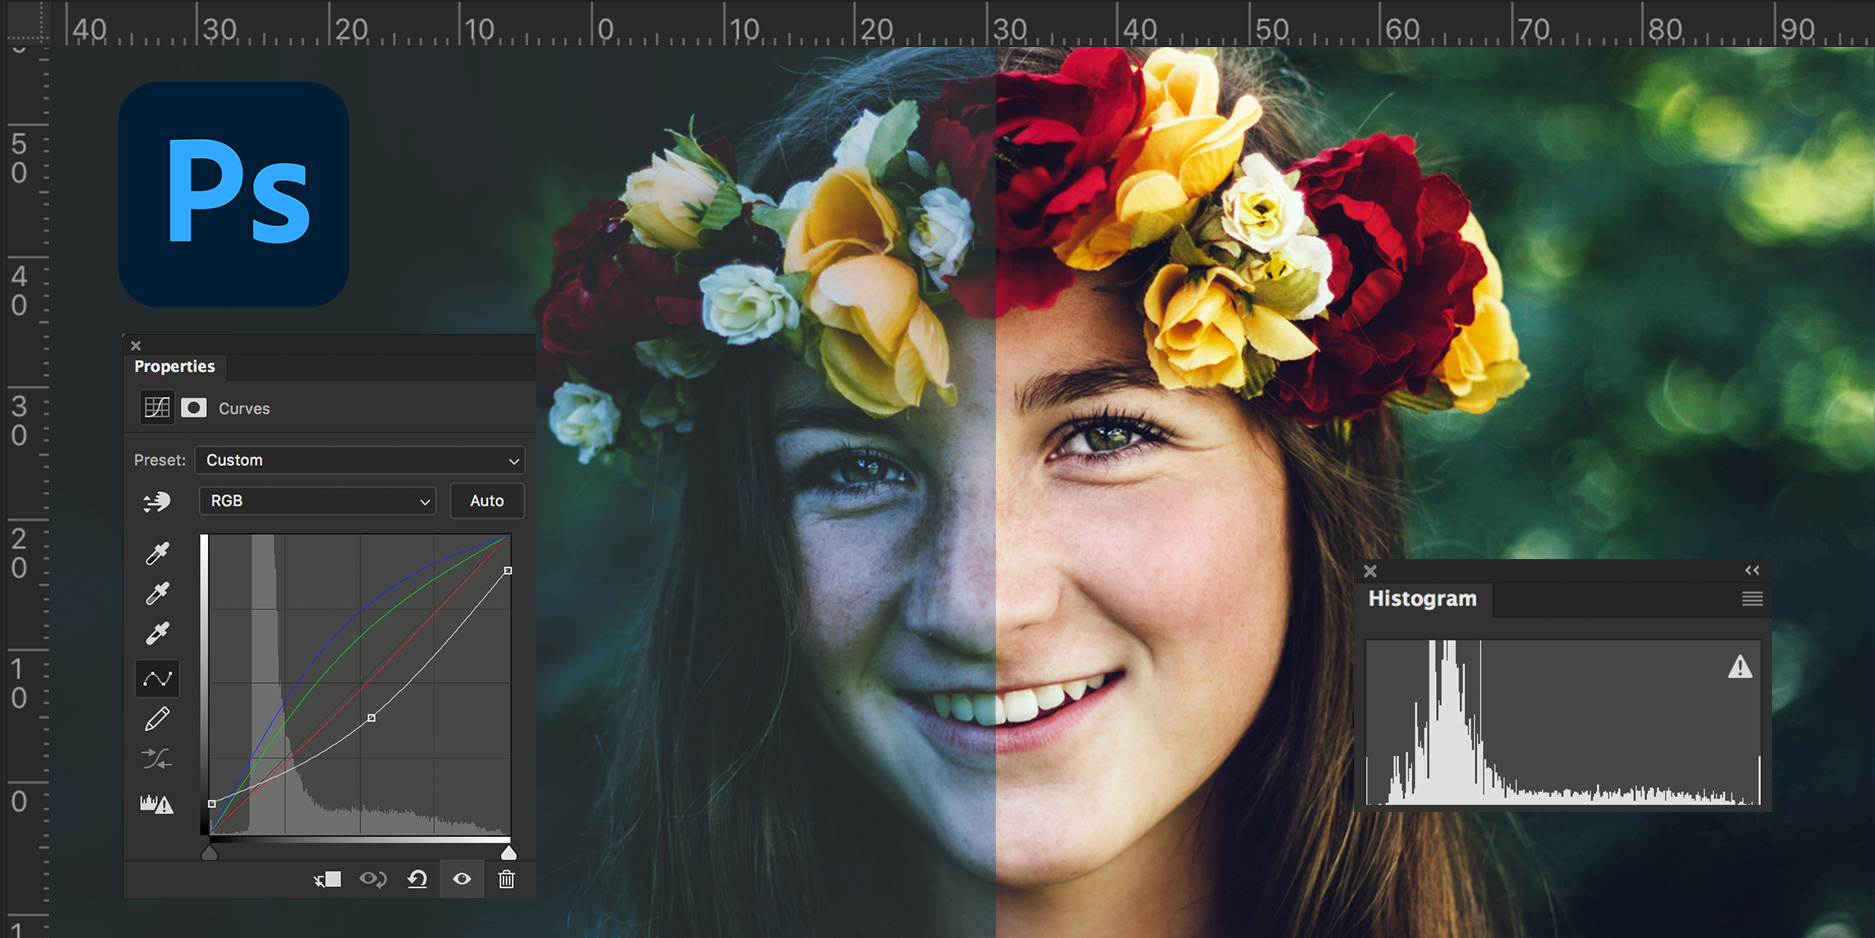Click the histogram clipping warning icon in Curves
The image size is (1875, 938).
tap(156, 804)
